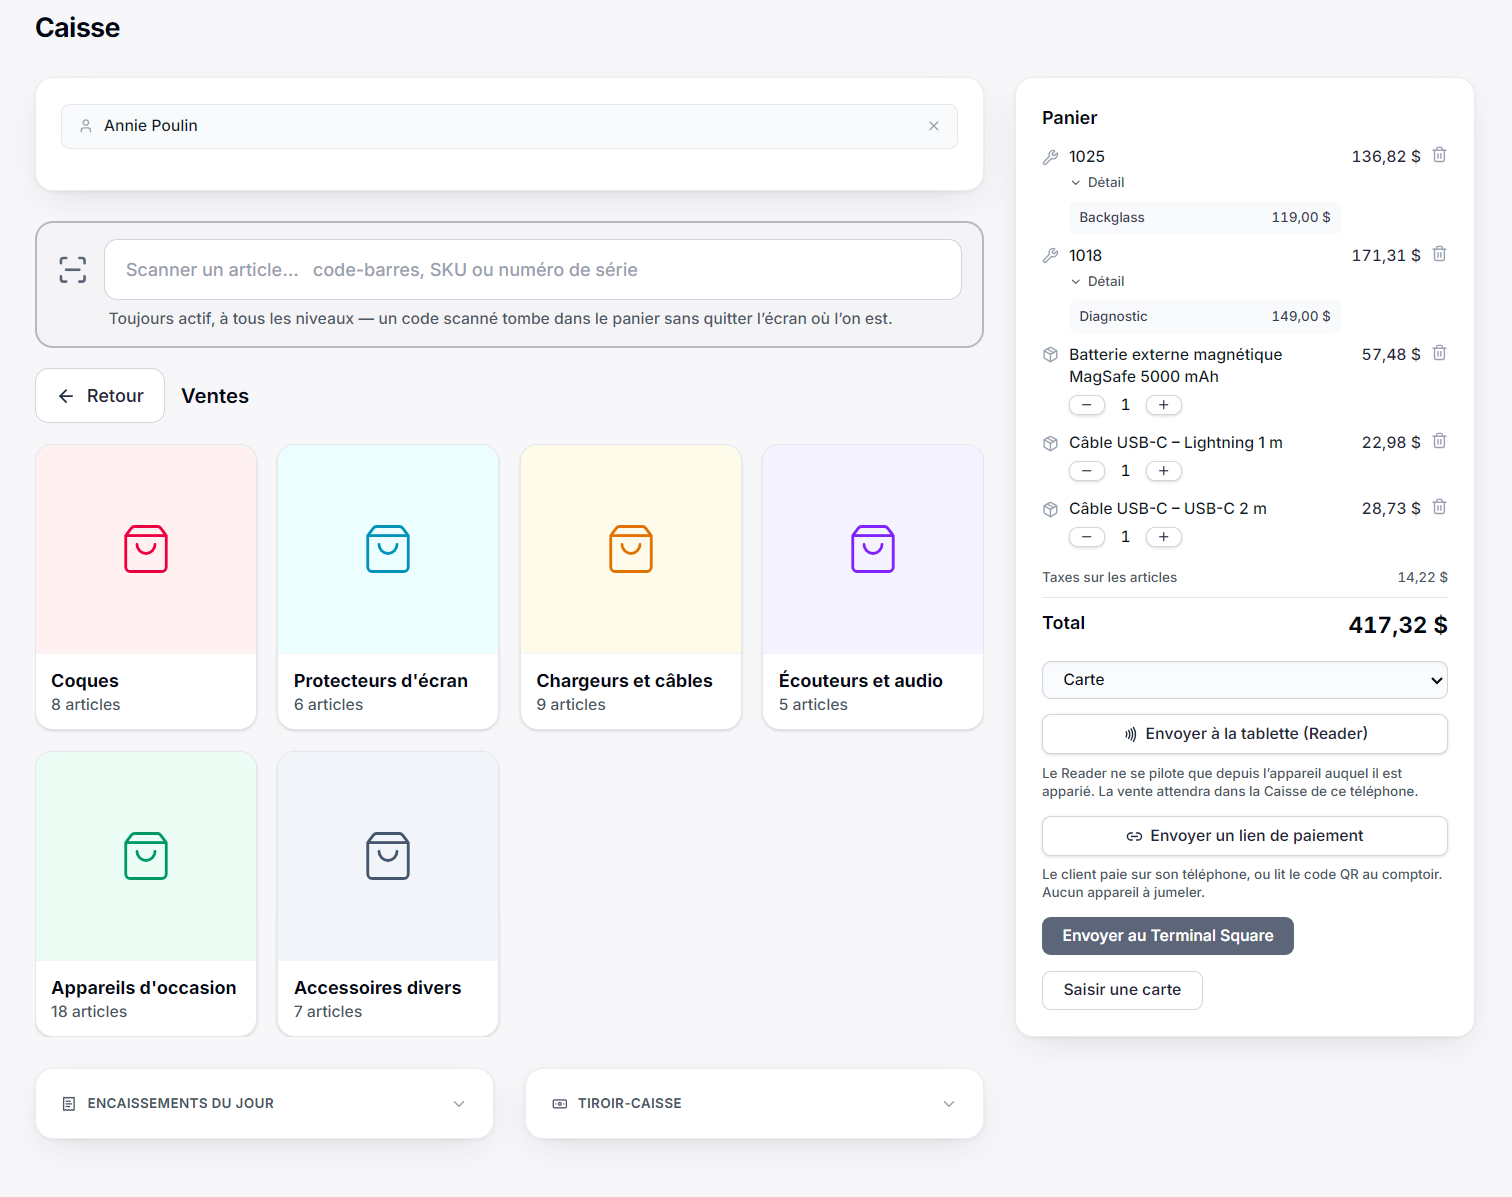Open Appareils d'occasion category bag icon
This screenshot has width=1512, height=1197.
click(x=146, y=856)
